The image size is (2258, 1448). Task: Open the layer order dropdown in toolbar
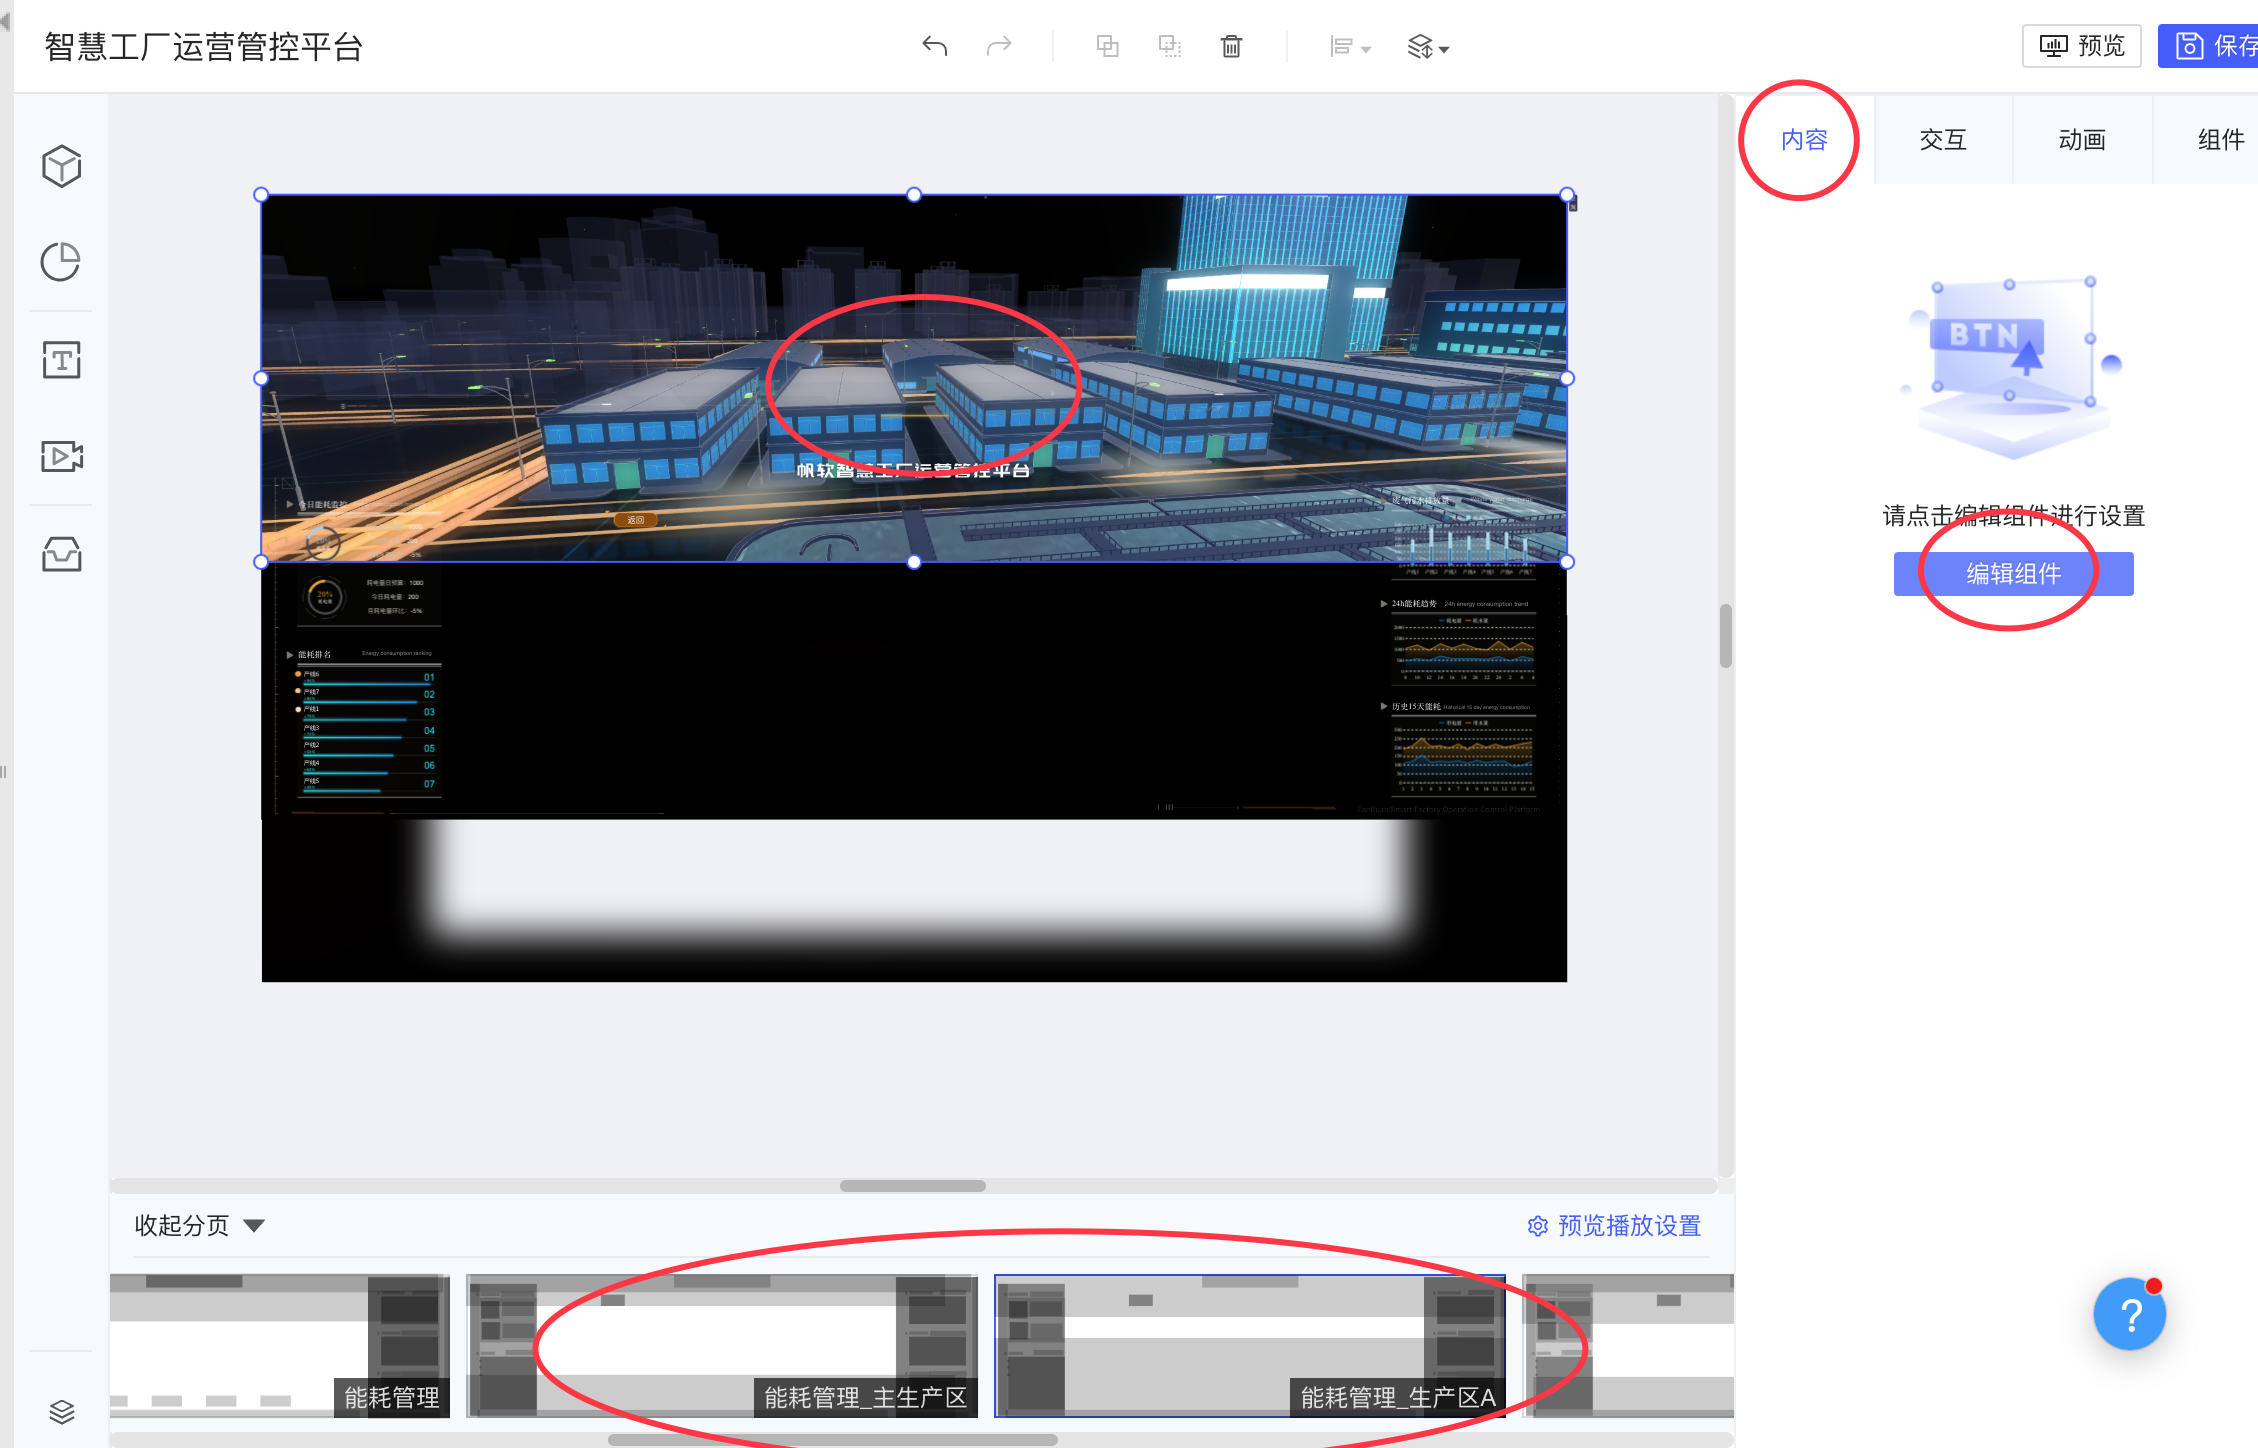[1428, 47]
